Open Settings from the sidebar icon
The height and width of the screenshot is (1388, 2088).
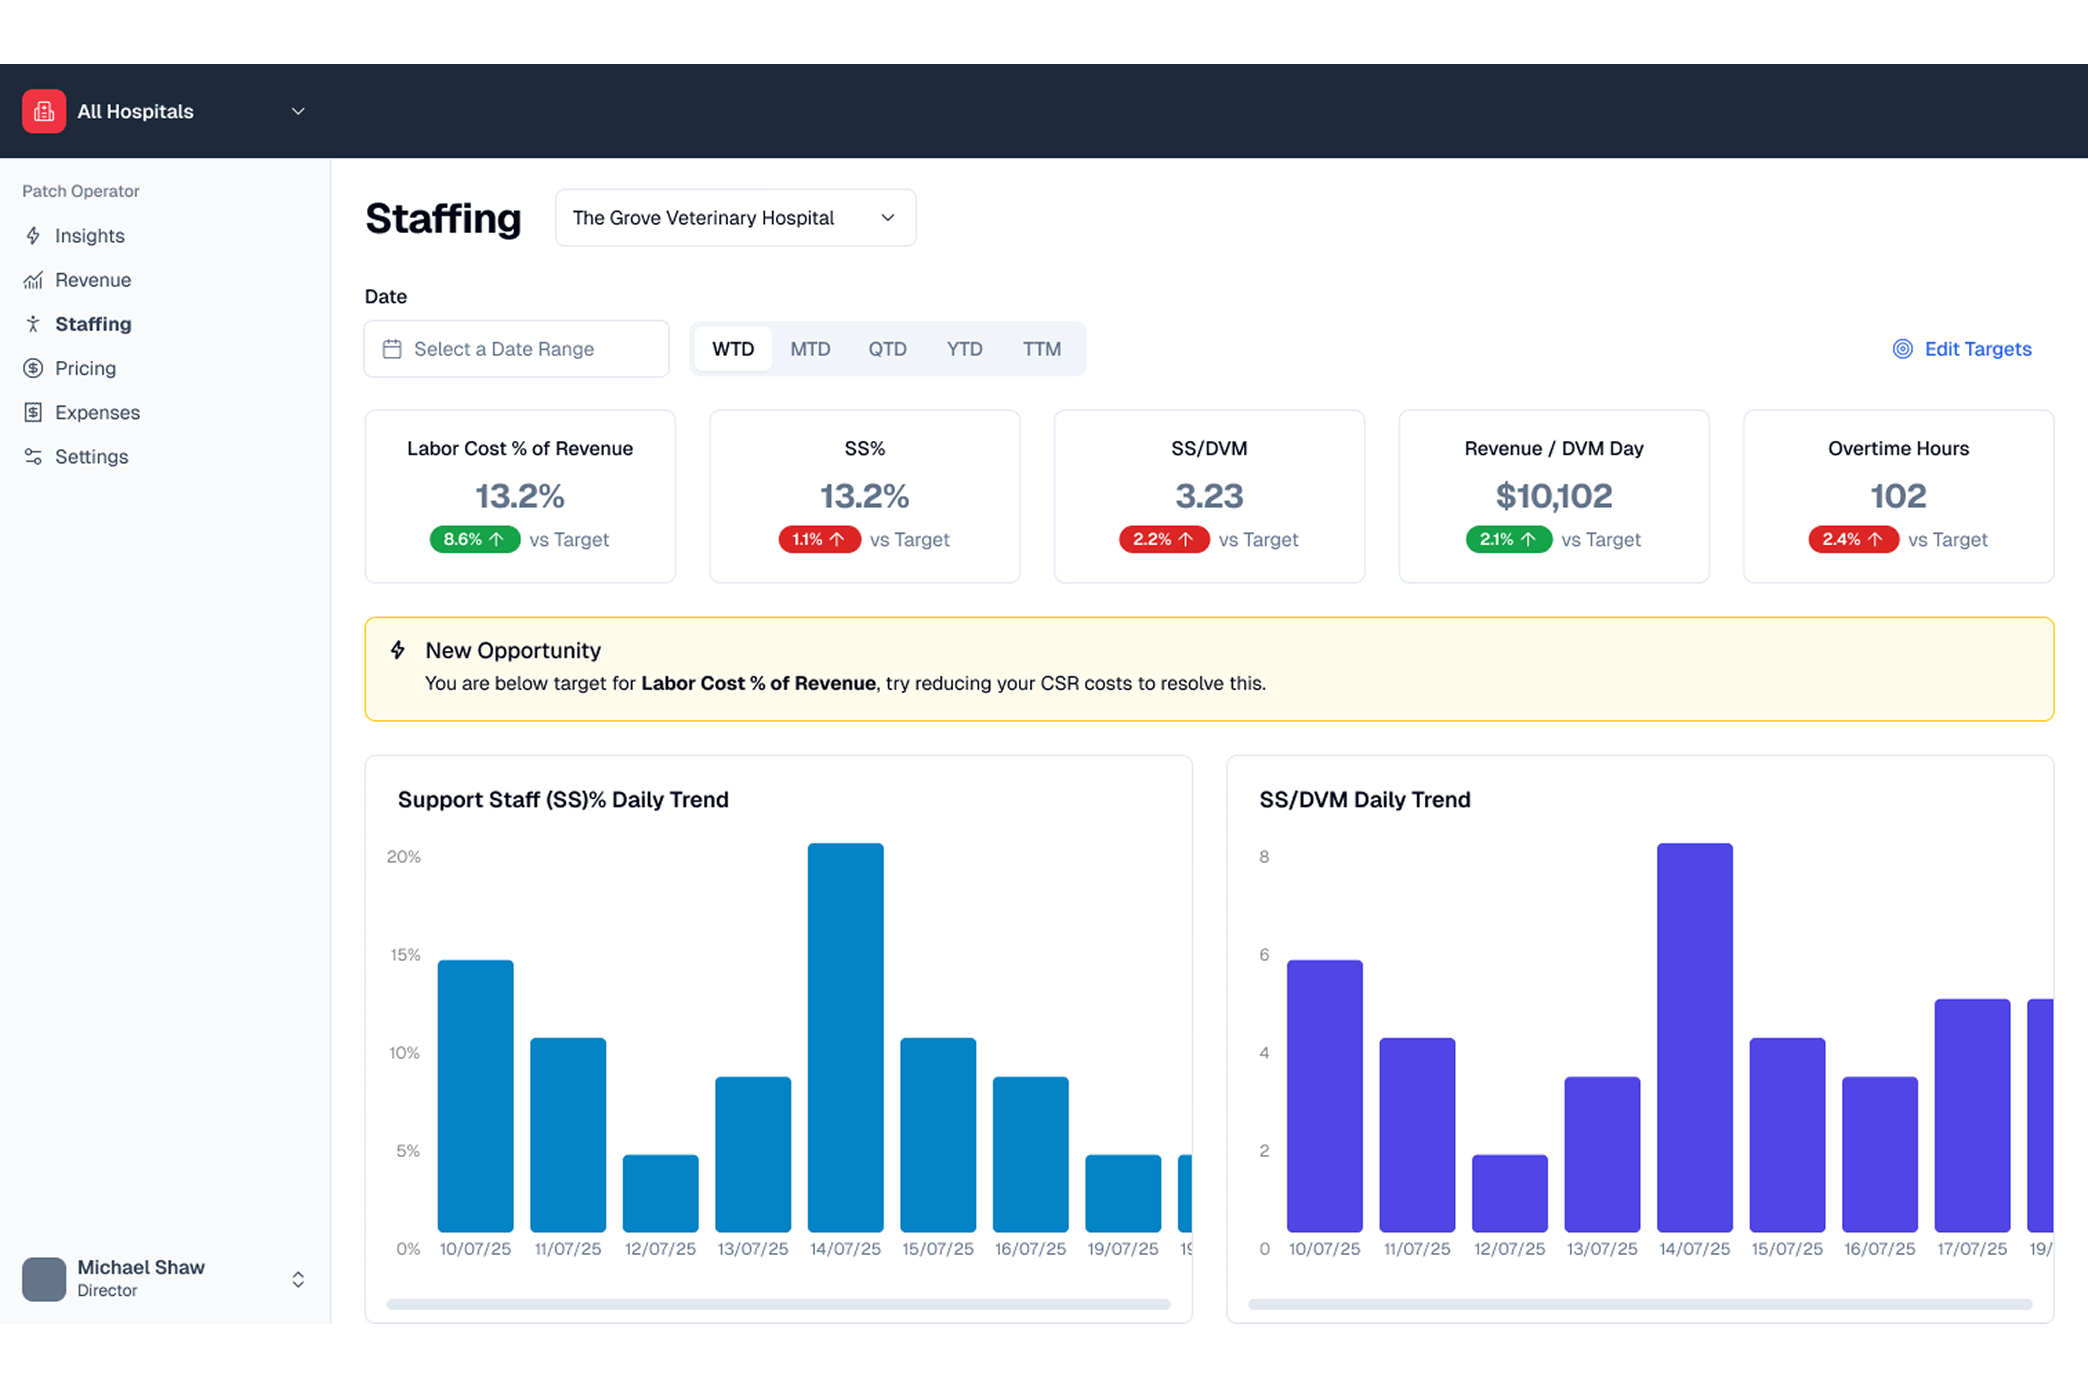pyautogui.click(x=33, y=456)
